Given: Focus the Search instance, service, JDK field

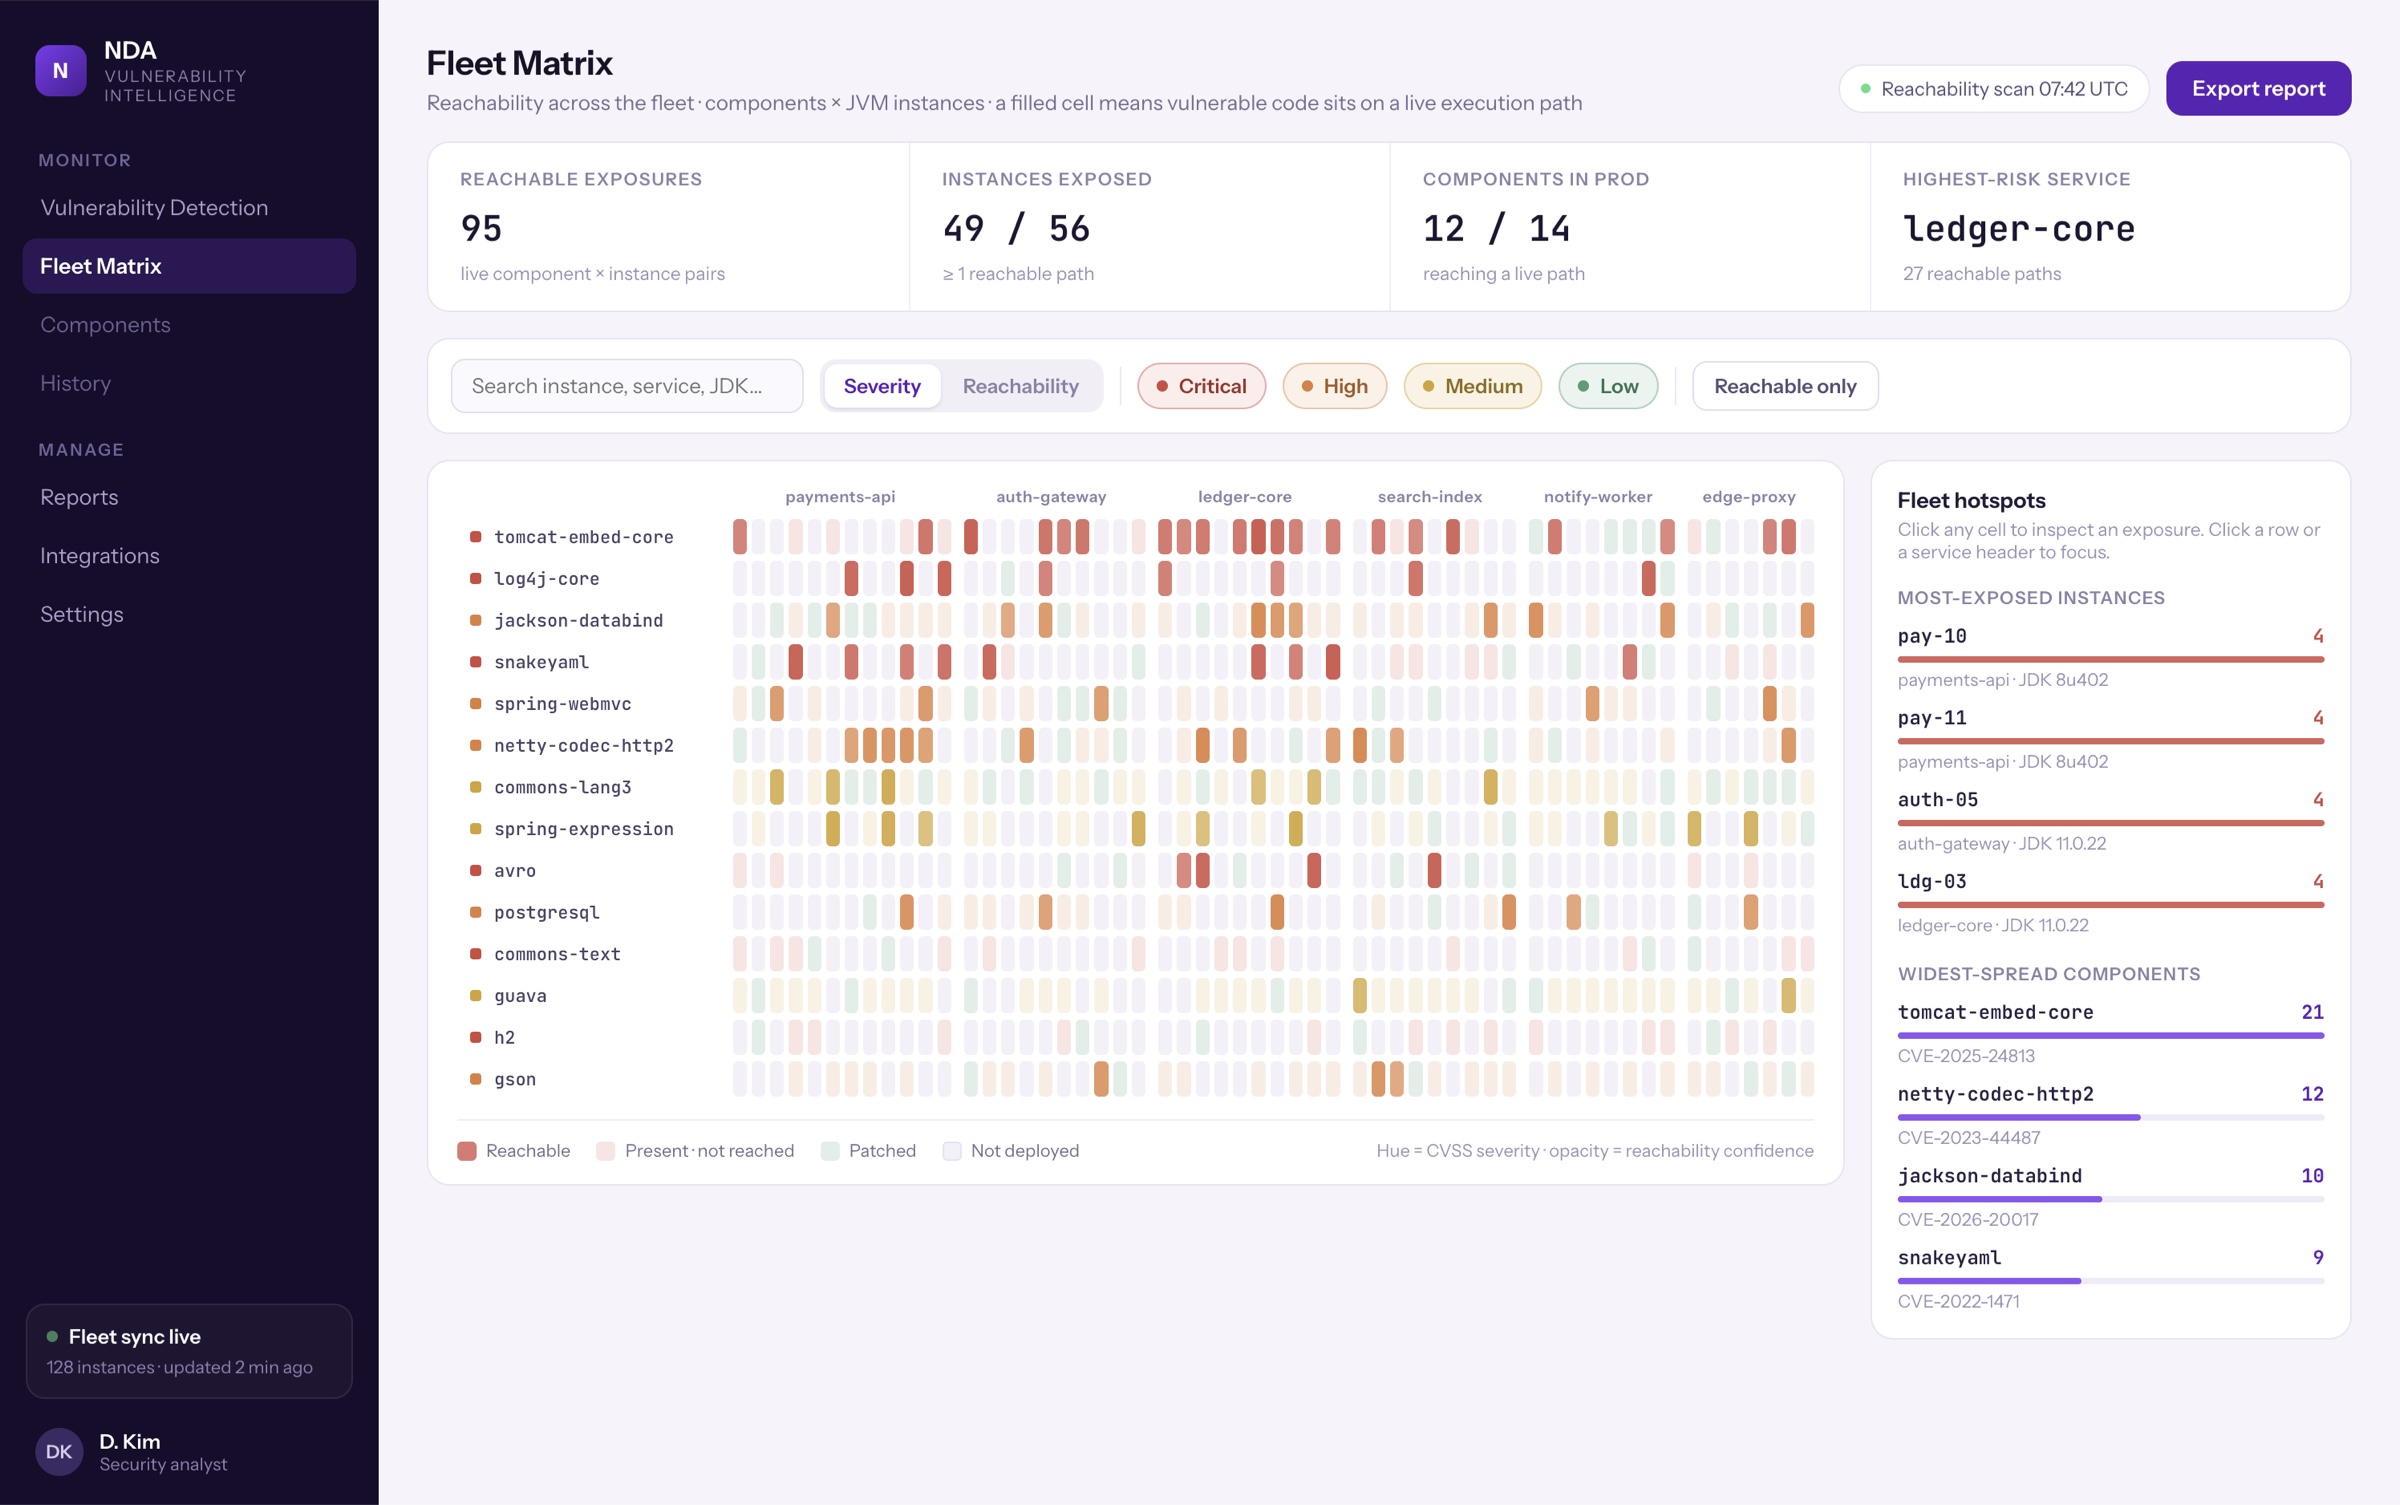Looking at the screenshot, I should click(x=627, y=386).
